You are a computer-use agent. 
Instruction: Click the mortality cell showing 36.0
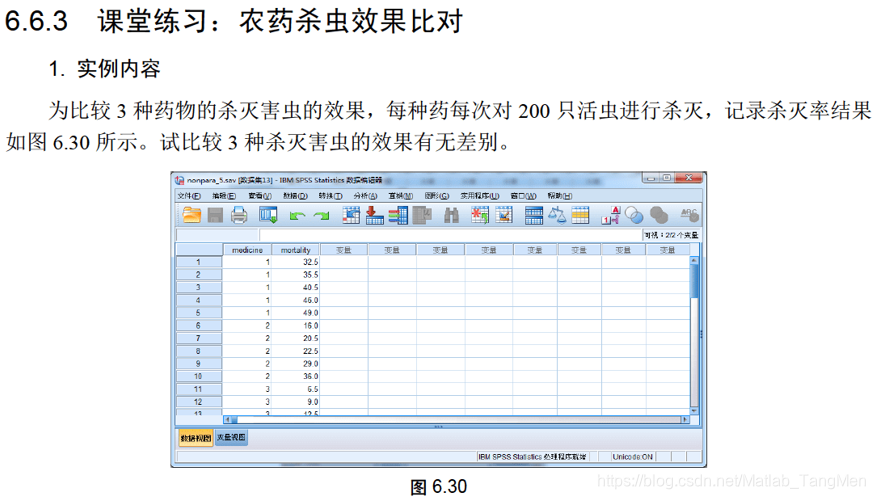295,376
